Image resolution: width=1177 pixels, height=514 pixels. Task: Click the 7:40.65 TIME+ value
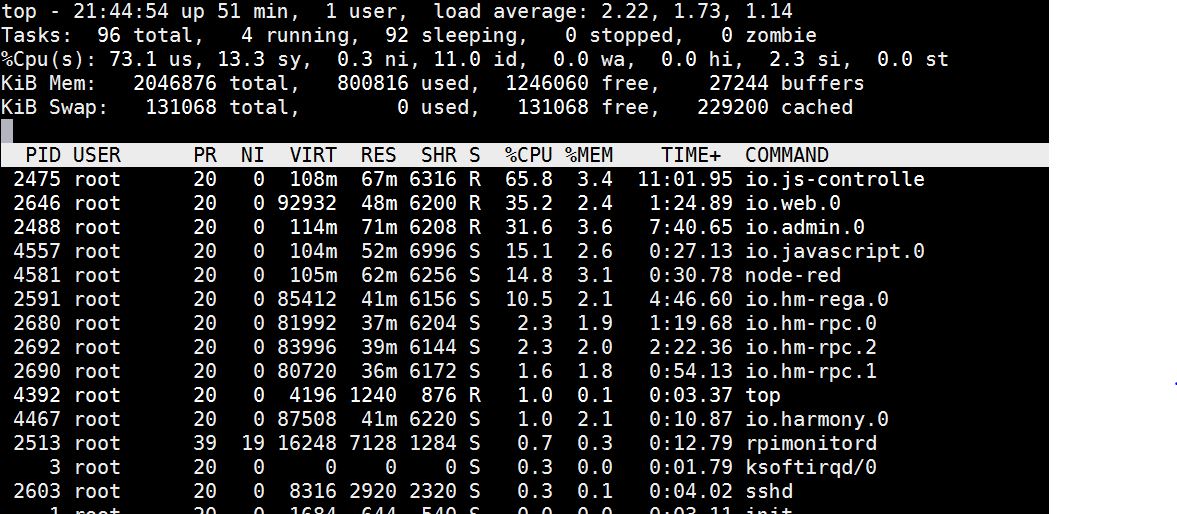[x=691, y=227]
